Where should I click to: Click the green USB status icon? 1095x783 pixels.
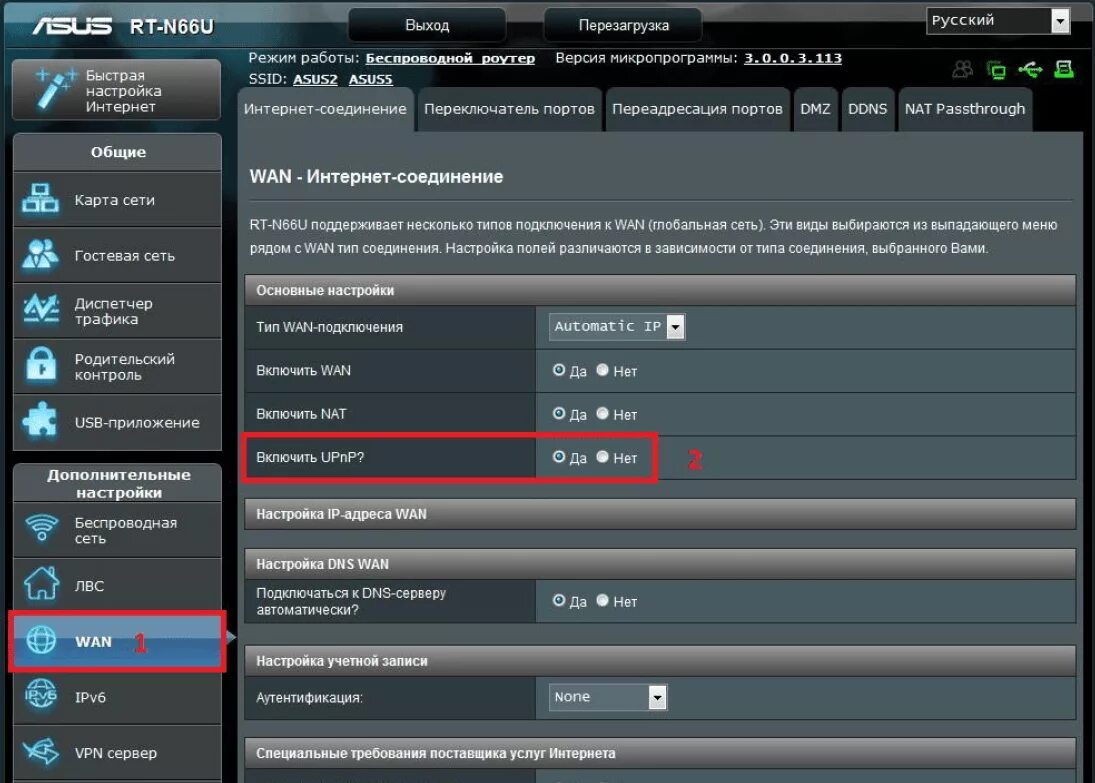(1030, 69)
